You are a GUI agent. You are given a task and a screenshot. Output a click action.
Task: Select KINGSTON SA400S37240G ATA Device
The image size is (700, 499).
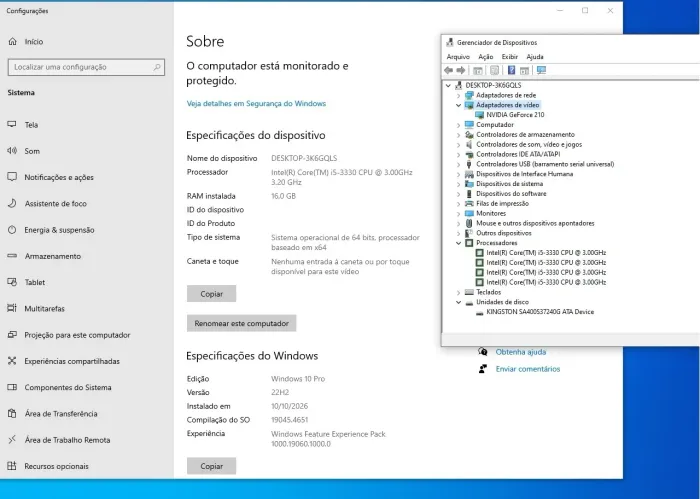click(x=540, y=312)
